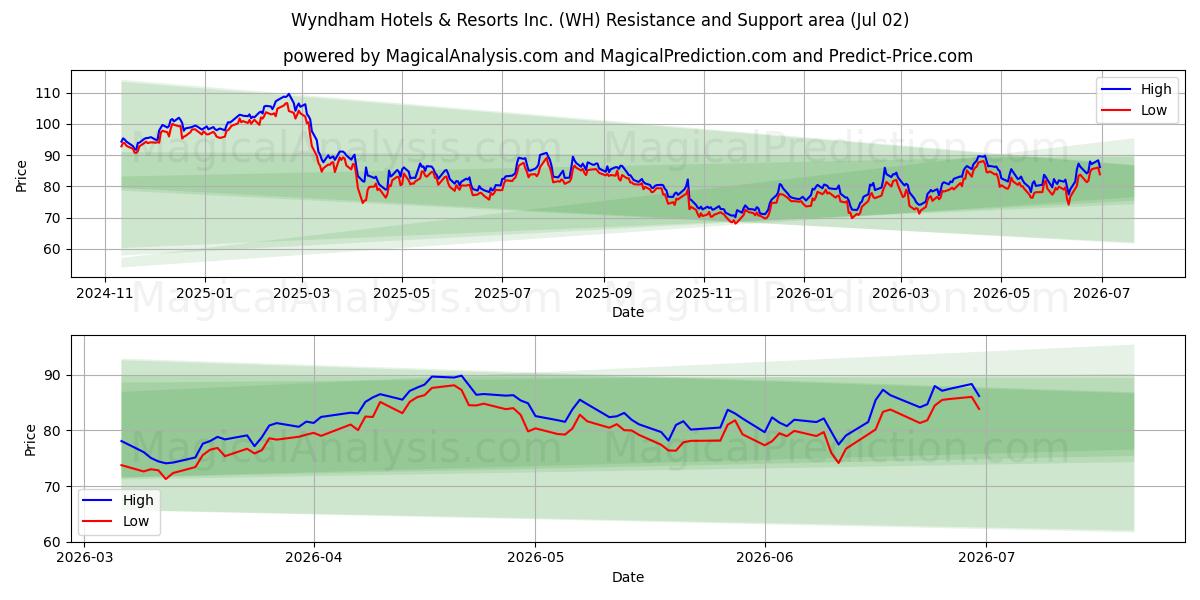Viewport: 1200px width, 600px height.
Task: Click the 'powered by MagicalAnalysis.com' subtitle
Action: (x=627, y=56)
